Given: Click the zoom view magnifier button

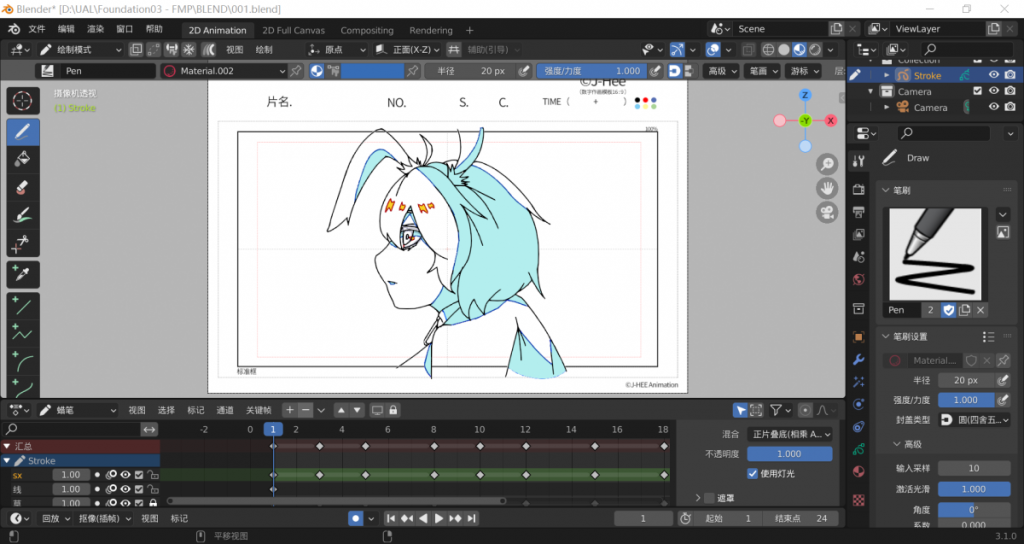Looking at the screenshot, I should coord(827,164).
